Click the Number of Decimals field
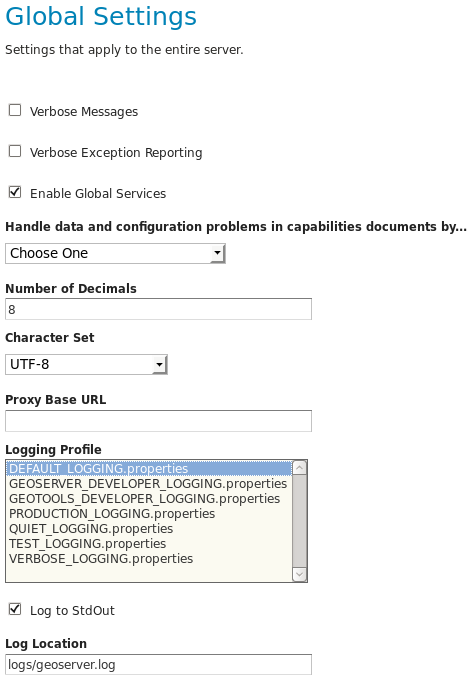 tap(158, 309)
